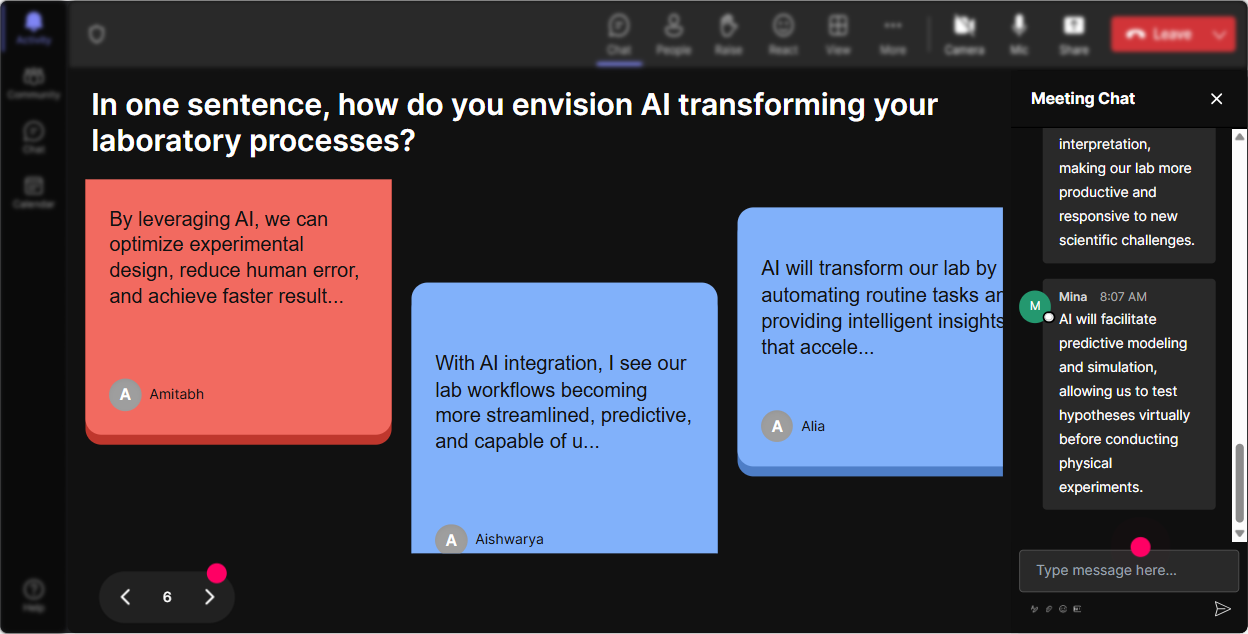Open the Community section in sidebar
Viewport: 1248px width, 634px height.
point(33,84)
